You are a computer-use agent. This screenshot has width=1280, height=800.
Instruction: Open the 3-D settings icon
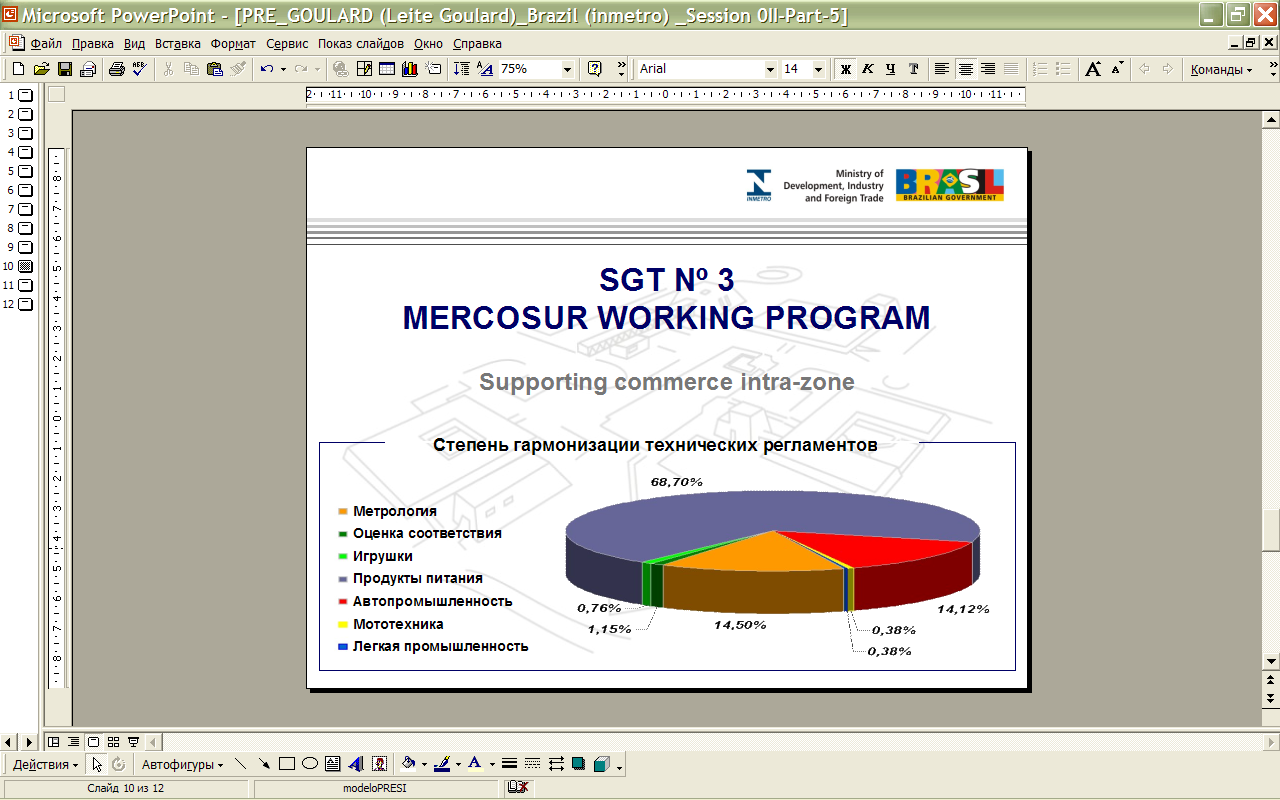(x=601, y=764)
